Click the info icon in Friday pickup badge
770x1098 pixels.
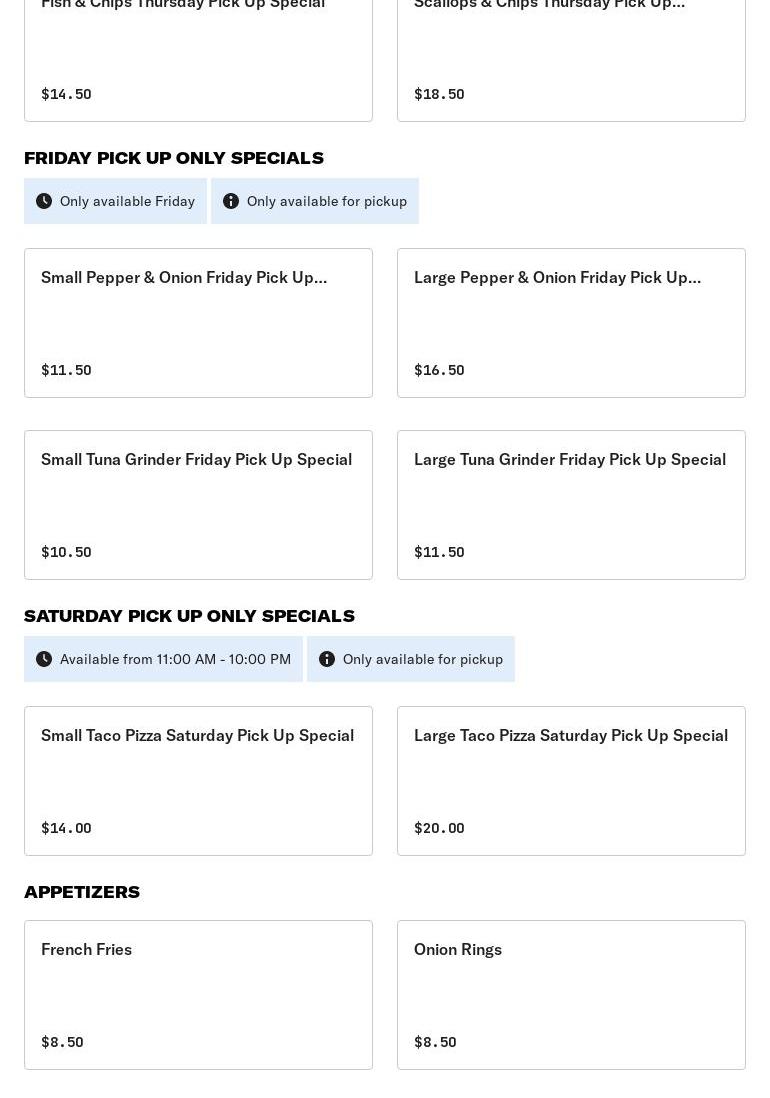(231, 201)
